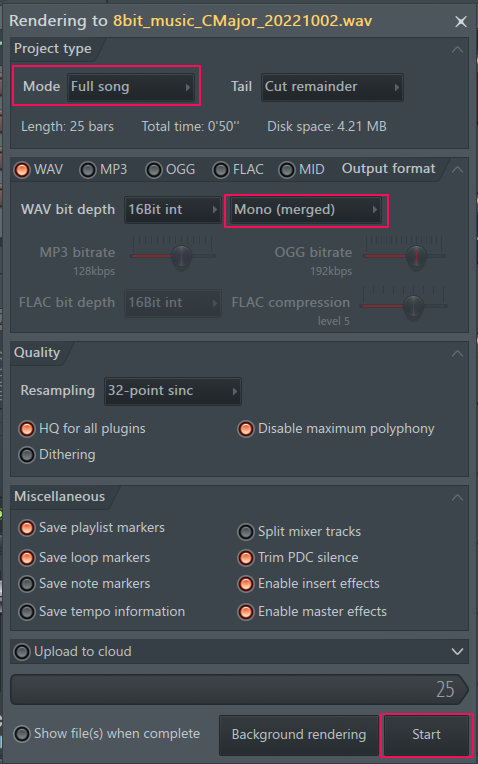The width and height of the screenshot is (478, 764).
Task: Close the rendering dialog with X
Action: tap(460, 21)
